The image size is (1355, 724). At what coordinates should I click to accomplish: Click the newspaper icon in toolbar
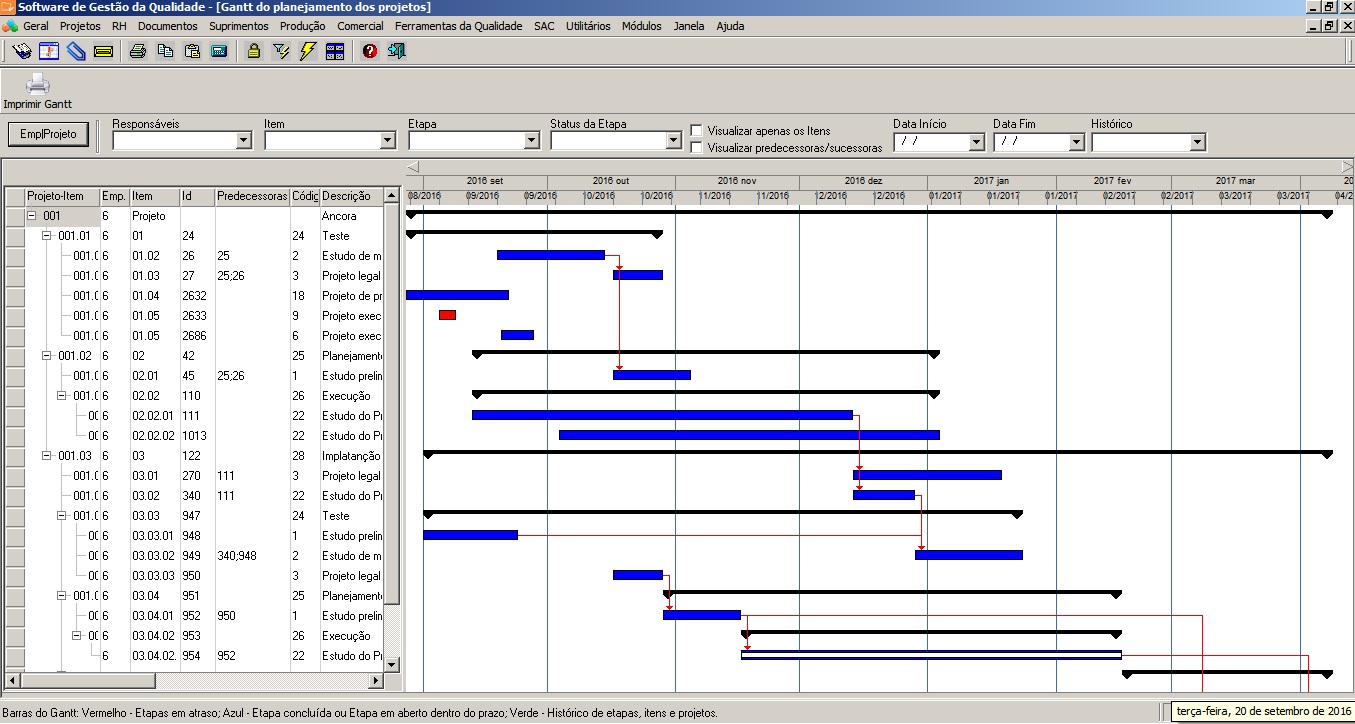(x=22, y=51)
